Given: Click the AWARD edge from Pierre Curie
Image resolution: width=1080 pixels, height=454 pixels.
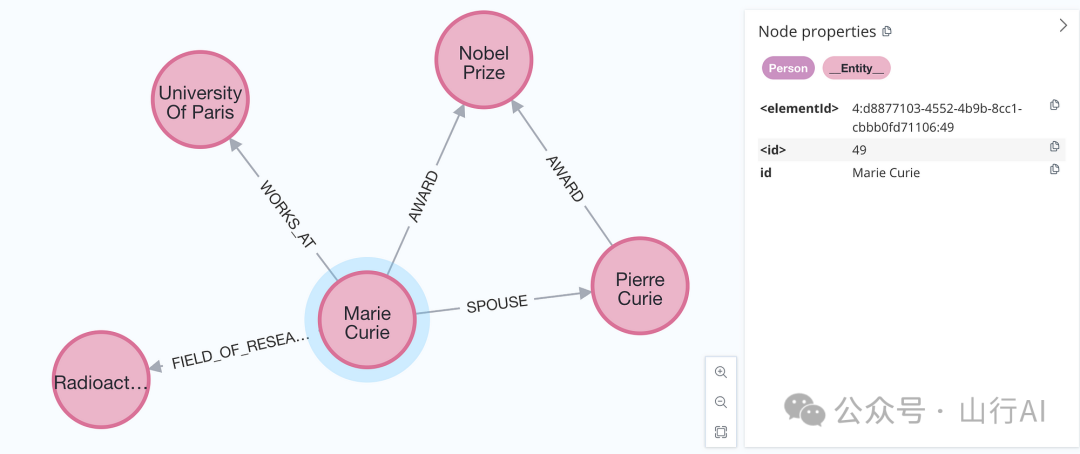Looking at the screenshot, I should (564, 178).
